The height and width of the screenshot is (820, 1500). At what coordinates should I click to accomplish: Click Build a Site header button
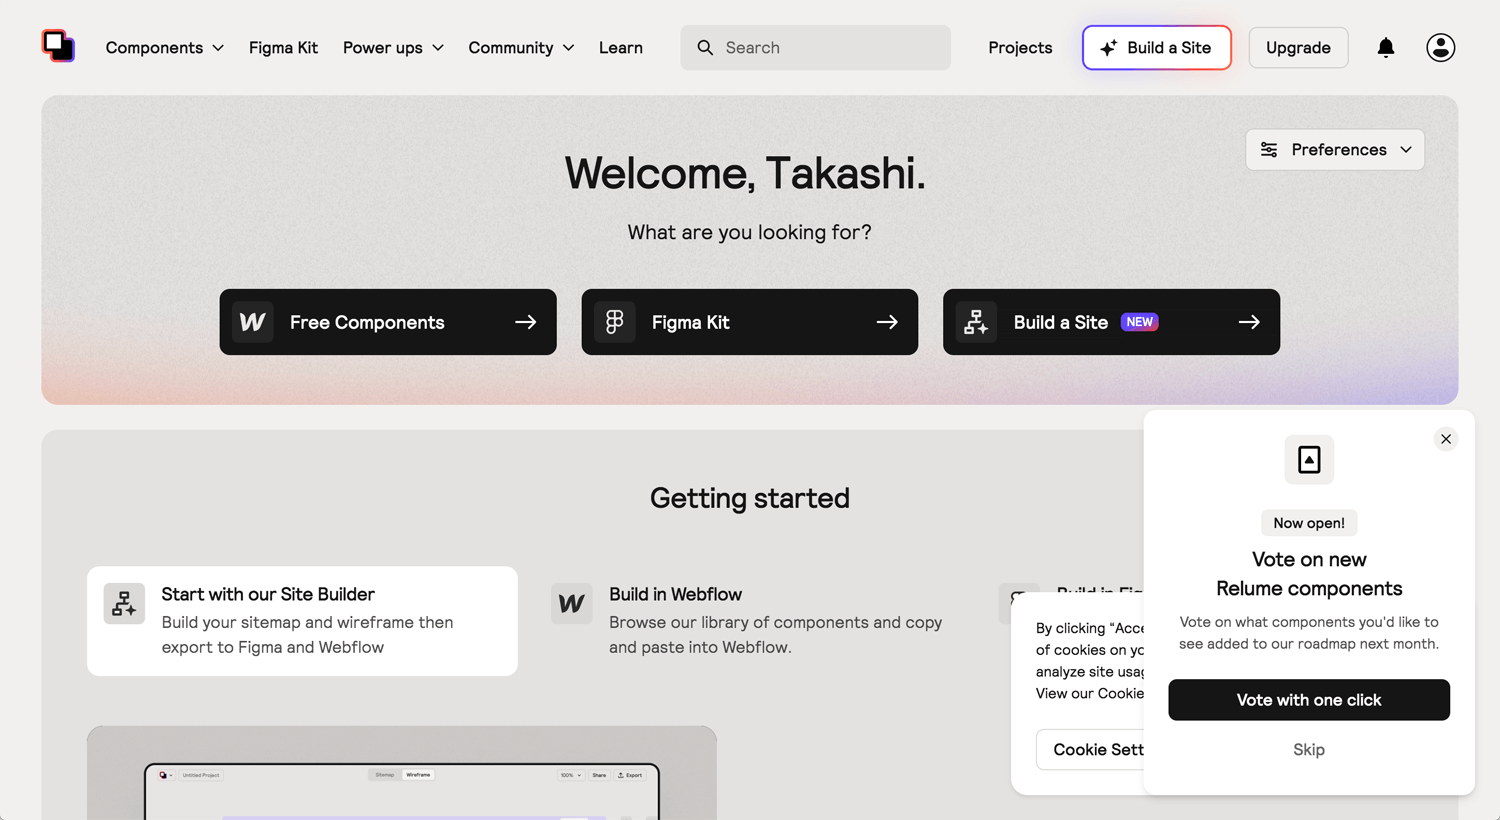point(1157,48)
